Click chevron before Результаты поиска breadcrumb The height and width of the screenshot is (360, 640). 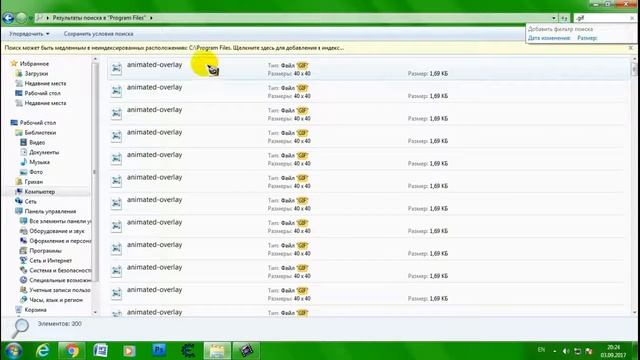48,18
